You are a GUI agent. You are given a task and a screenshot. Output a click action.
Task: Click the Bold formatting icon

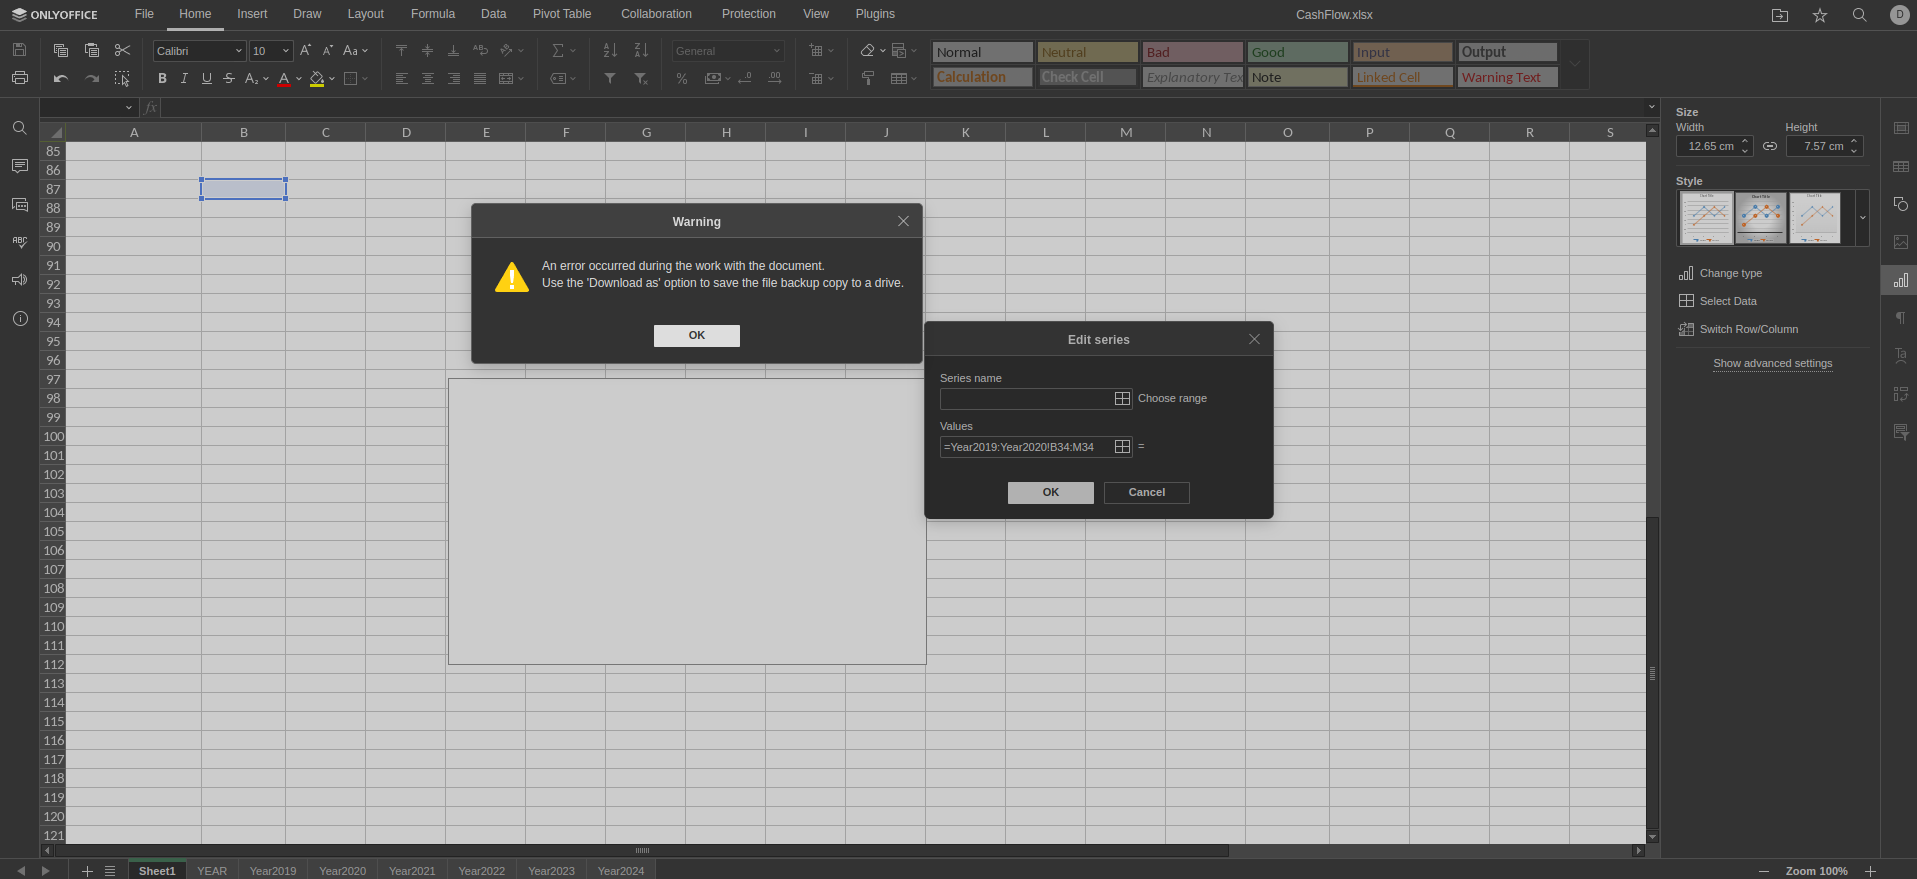pyautogui.click(x=162, y=79)
